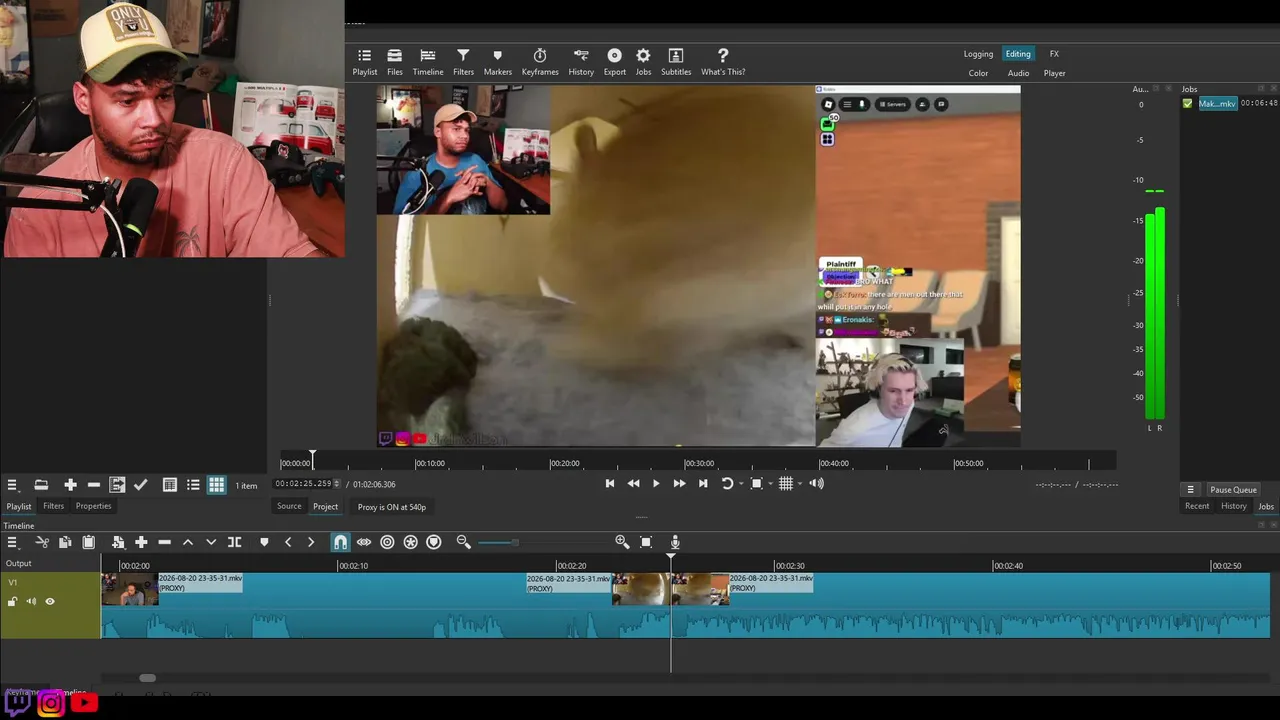Go to next marker in timeline

point(311,542)
